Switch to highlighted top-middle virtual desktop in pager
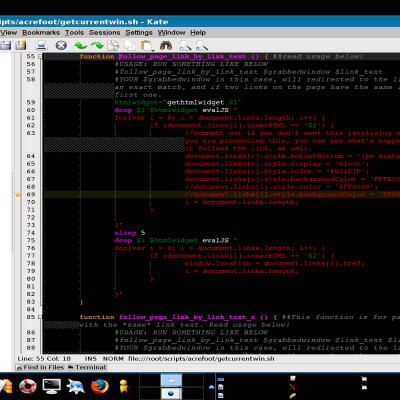The image size is (400, 400). click(171, 380)
